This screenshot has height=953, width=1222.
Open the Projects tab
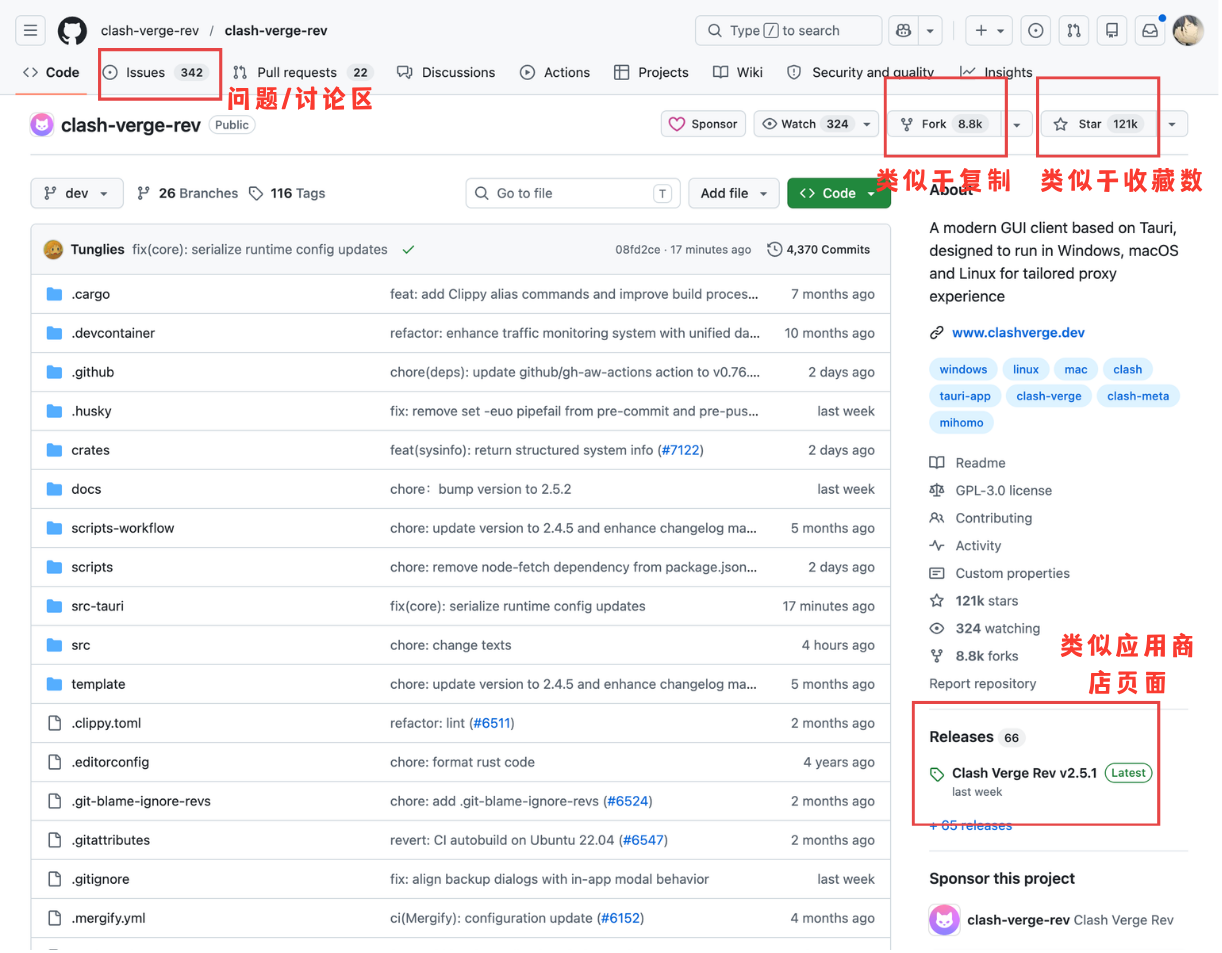coord(651,72)
